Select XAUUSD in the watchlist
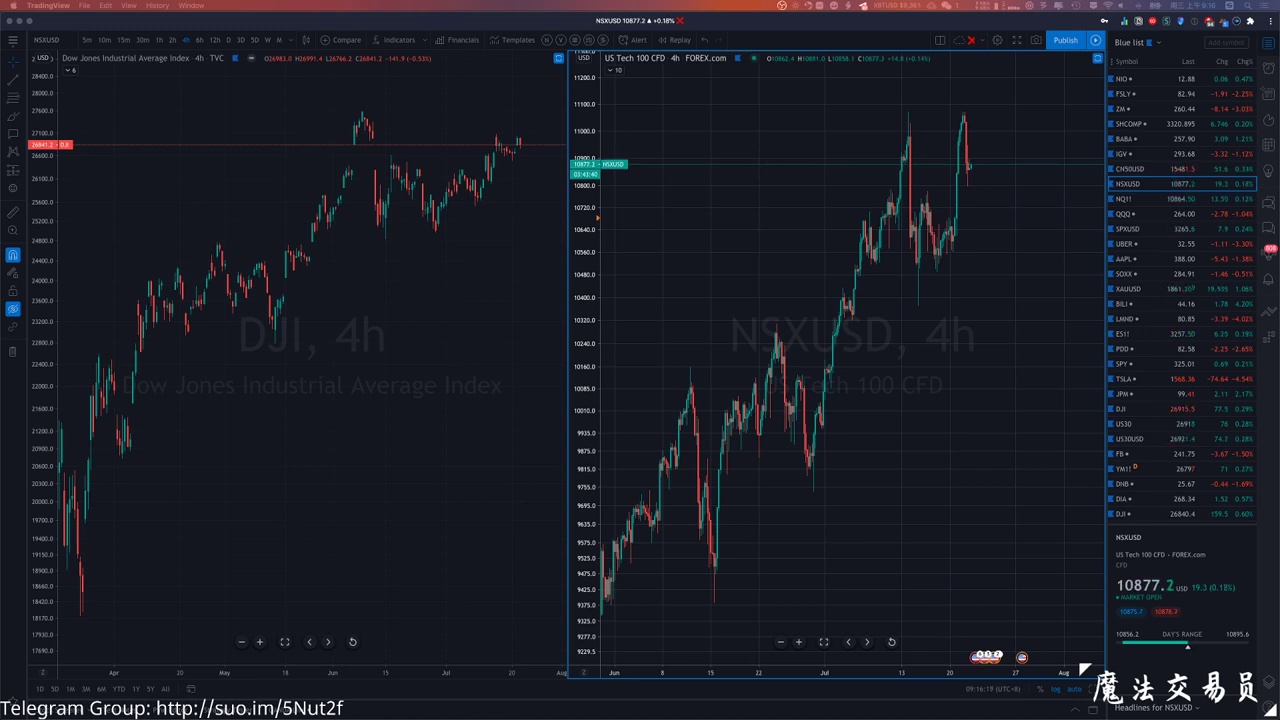 click(x=1181, y=289)
